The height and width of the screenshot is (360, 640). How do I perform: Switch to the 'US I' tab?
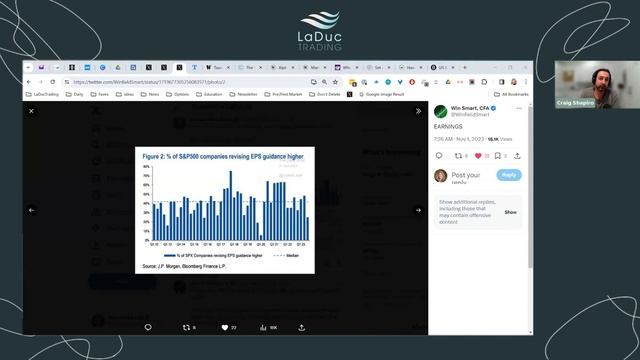443,67
